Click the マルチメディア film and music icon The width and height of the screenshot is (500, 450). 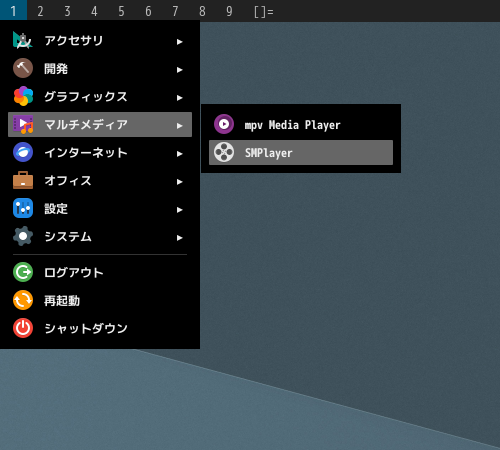click(23, 124)
